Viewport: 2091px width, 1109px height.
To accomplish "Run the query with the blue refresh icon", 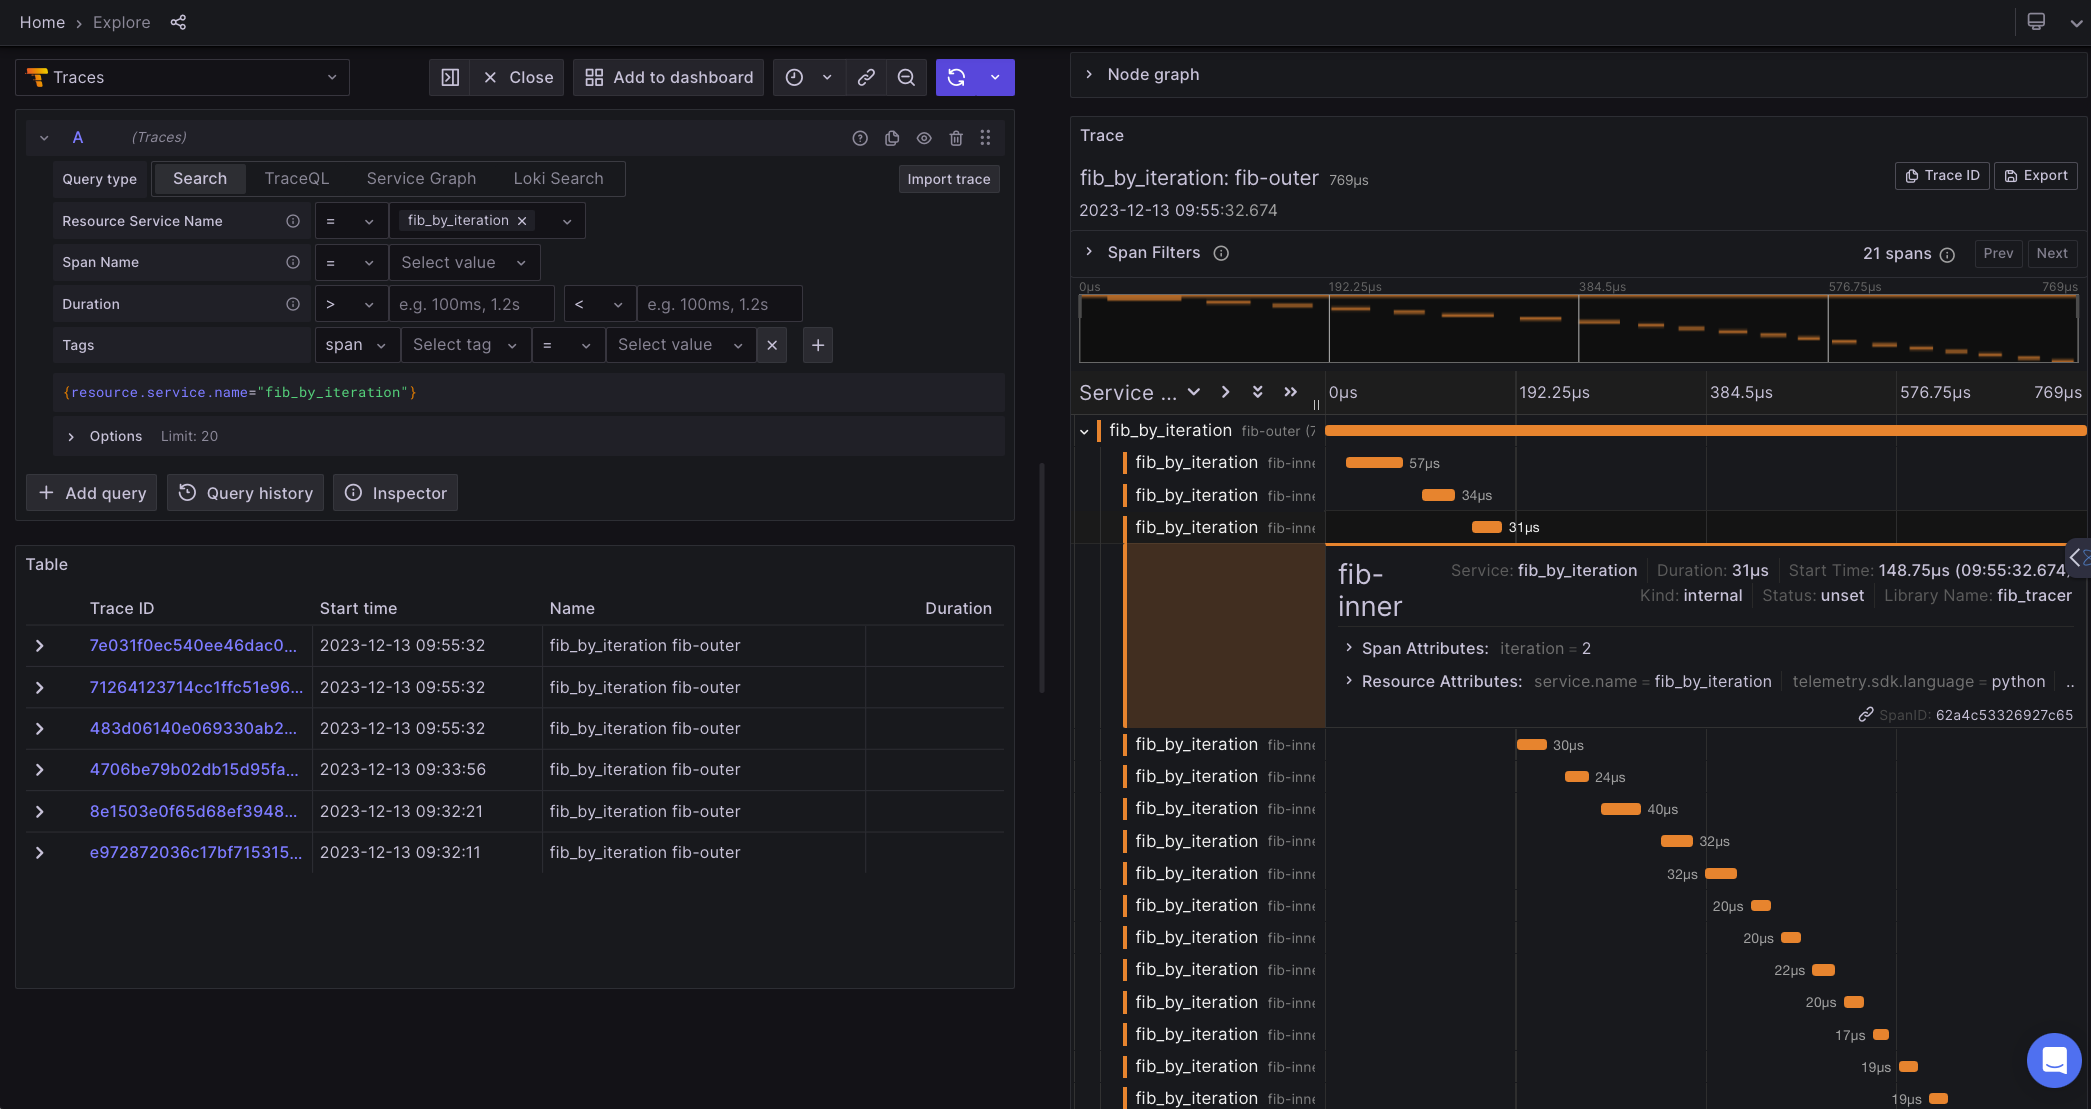I will click(956, 77).
